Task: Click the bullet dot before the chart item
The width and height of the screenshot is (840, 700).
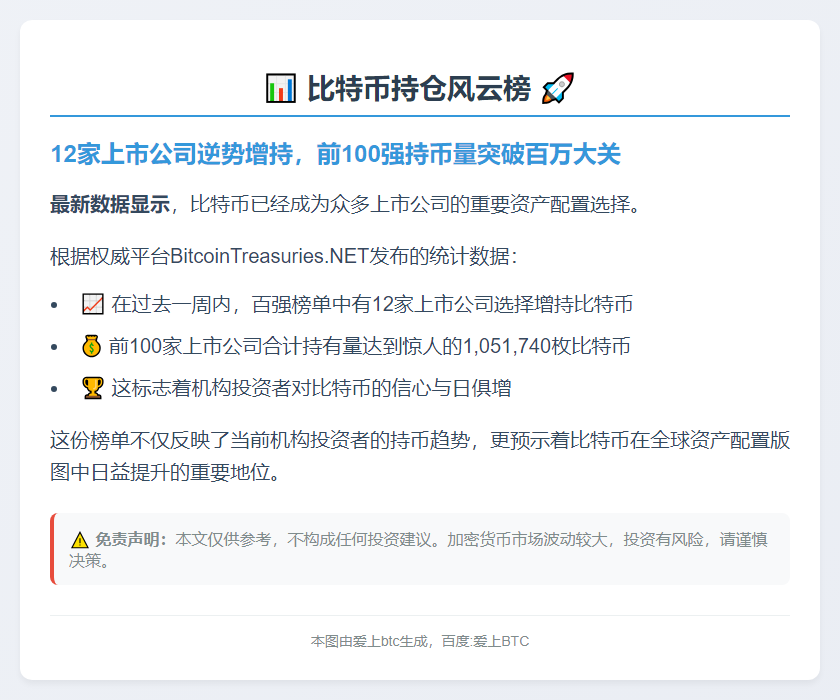Action: click(x=56, y=305)
